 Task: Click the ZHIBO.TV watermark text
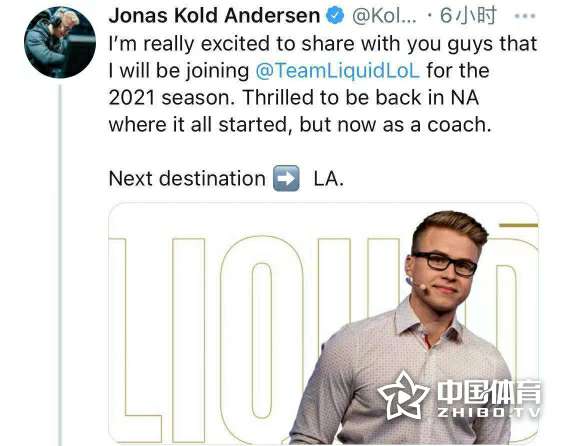click(489, 412)
